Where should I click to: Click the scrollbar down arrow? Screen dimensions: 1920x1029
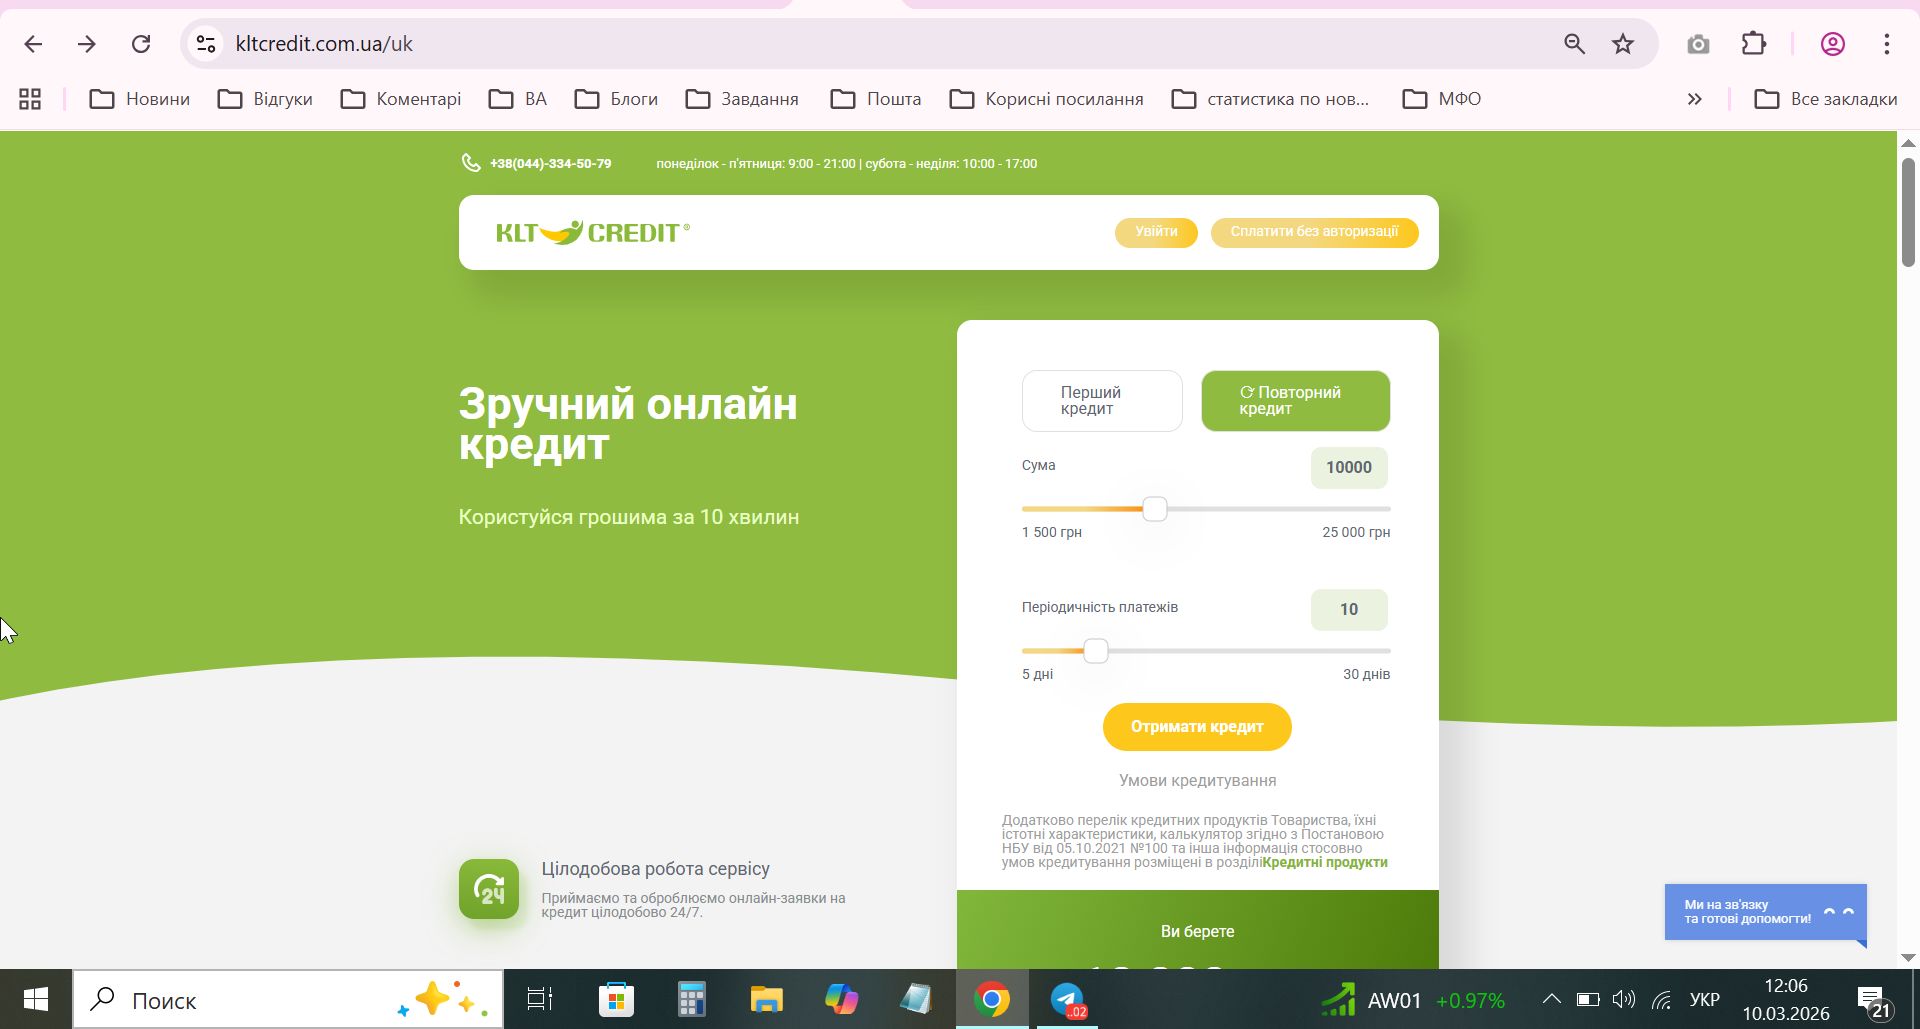[1908, 958]
